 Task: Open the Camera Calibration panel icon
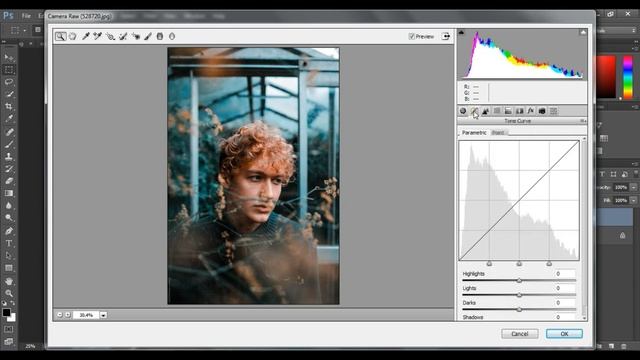click(542, 111)
